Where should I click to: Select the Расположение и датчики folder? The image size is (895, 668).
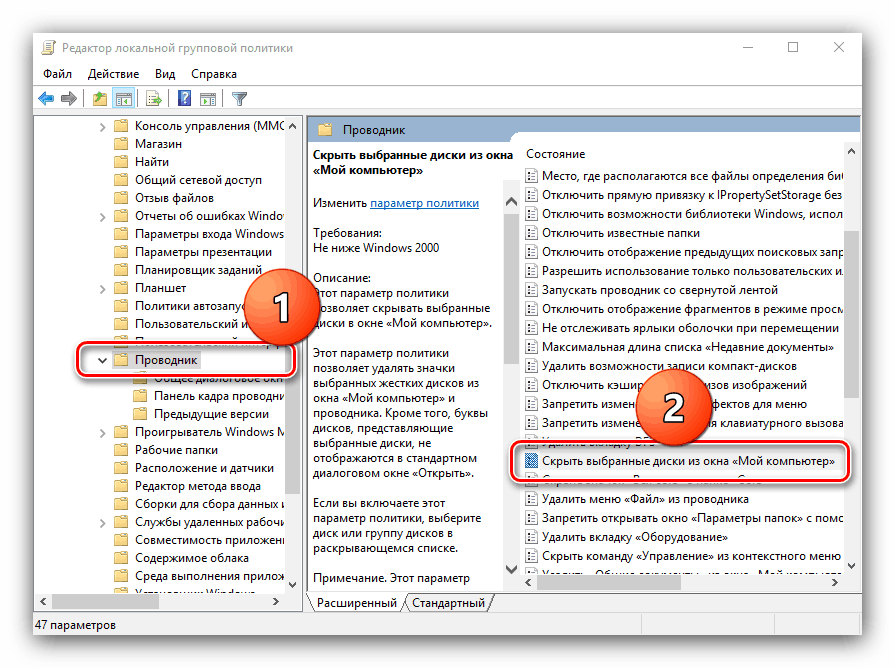tap(204, 468)
